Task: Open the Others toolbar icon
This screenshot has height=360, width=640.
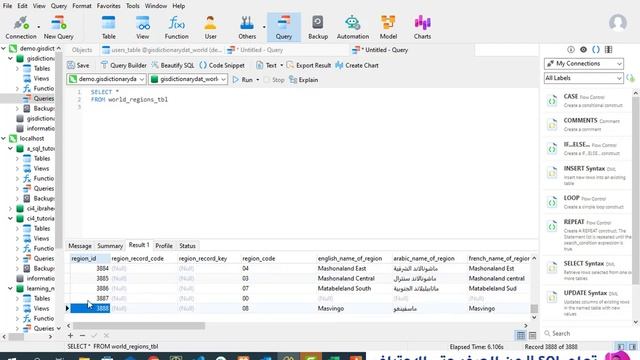Action: 247,27
